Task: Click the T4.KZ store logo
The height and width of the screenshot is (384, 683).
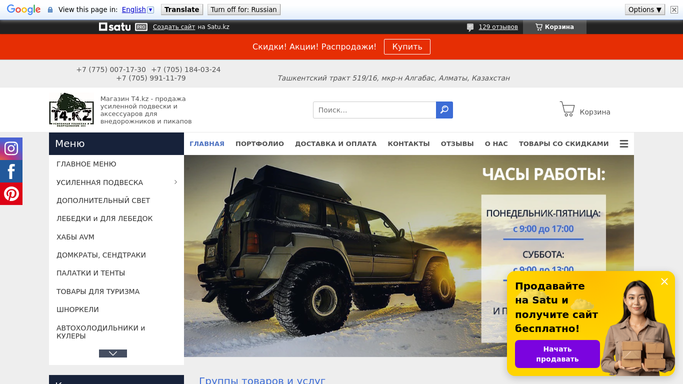Action: 71,109
